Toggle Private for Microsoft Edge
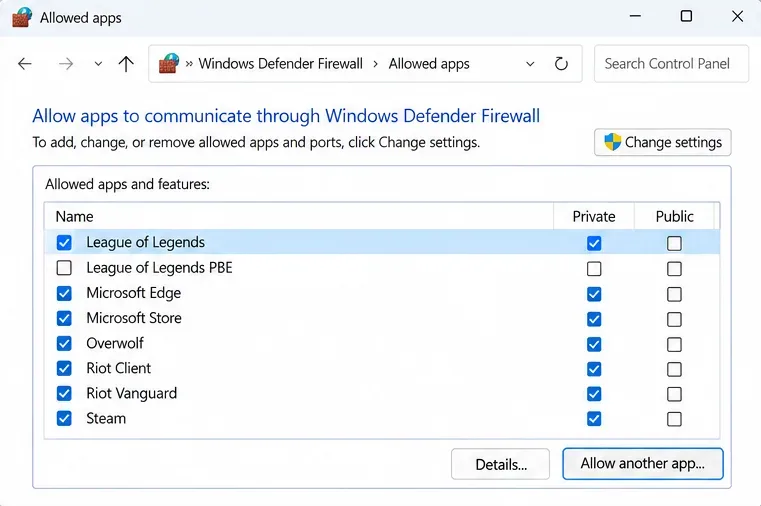 tap(594, 294)
